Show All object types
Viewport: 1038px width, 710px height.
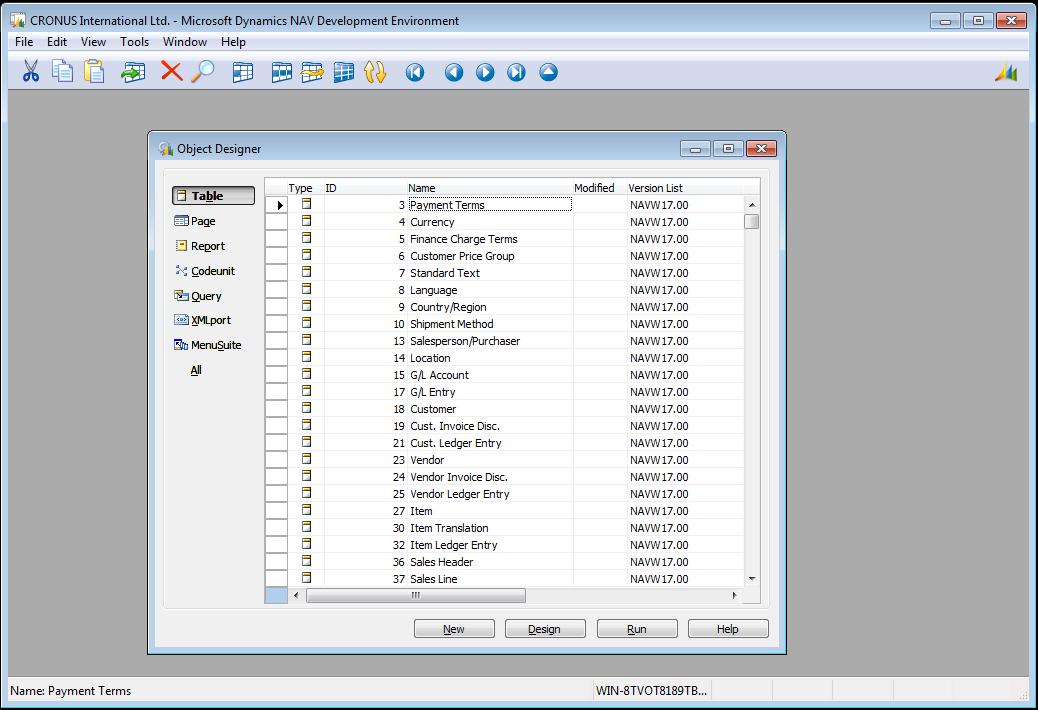coord(196,371)
